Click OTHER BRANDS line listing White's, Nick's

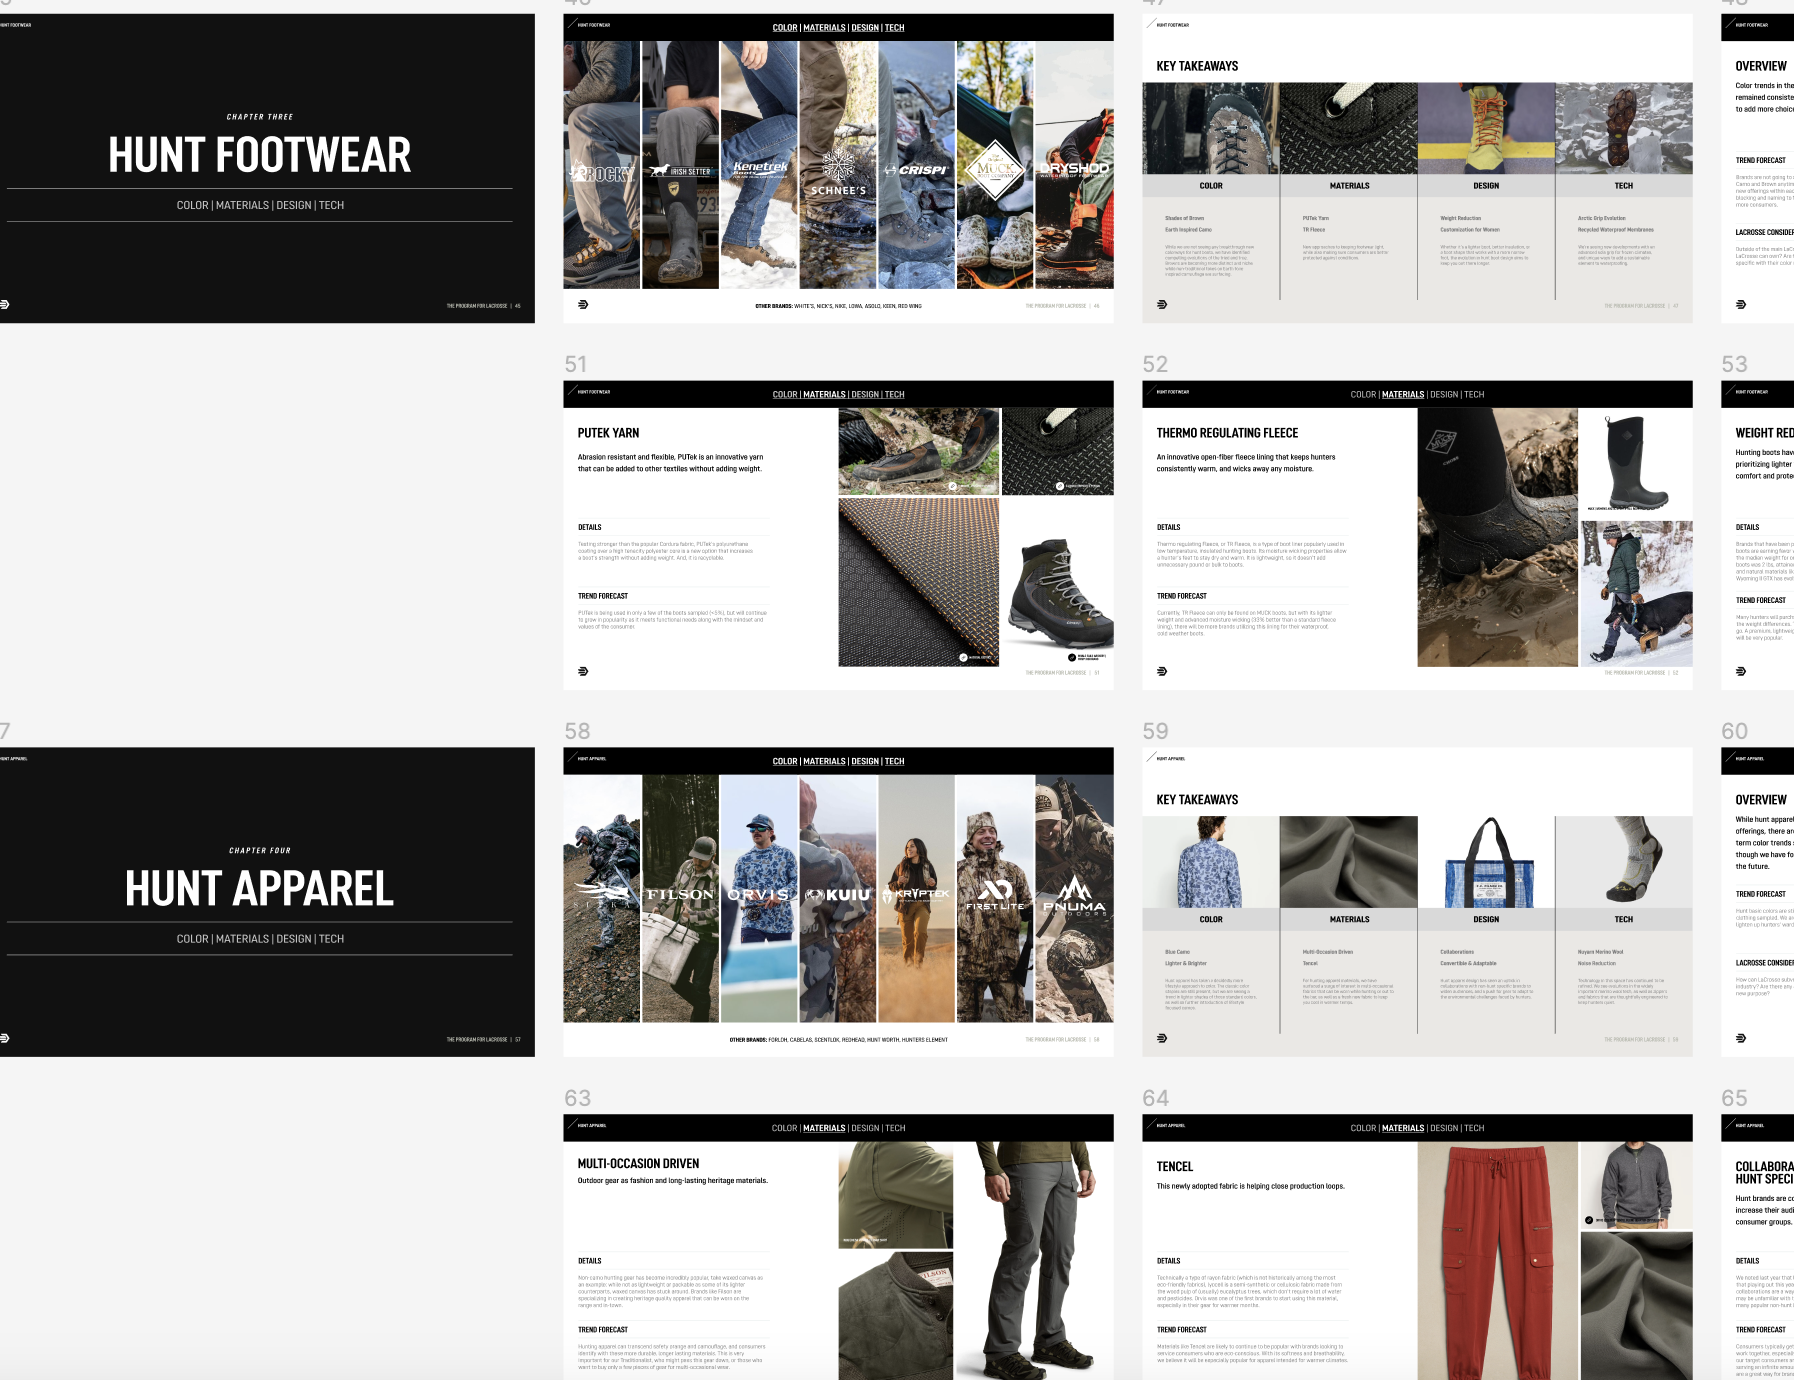pyautogui.click(x=838, y=306)
